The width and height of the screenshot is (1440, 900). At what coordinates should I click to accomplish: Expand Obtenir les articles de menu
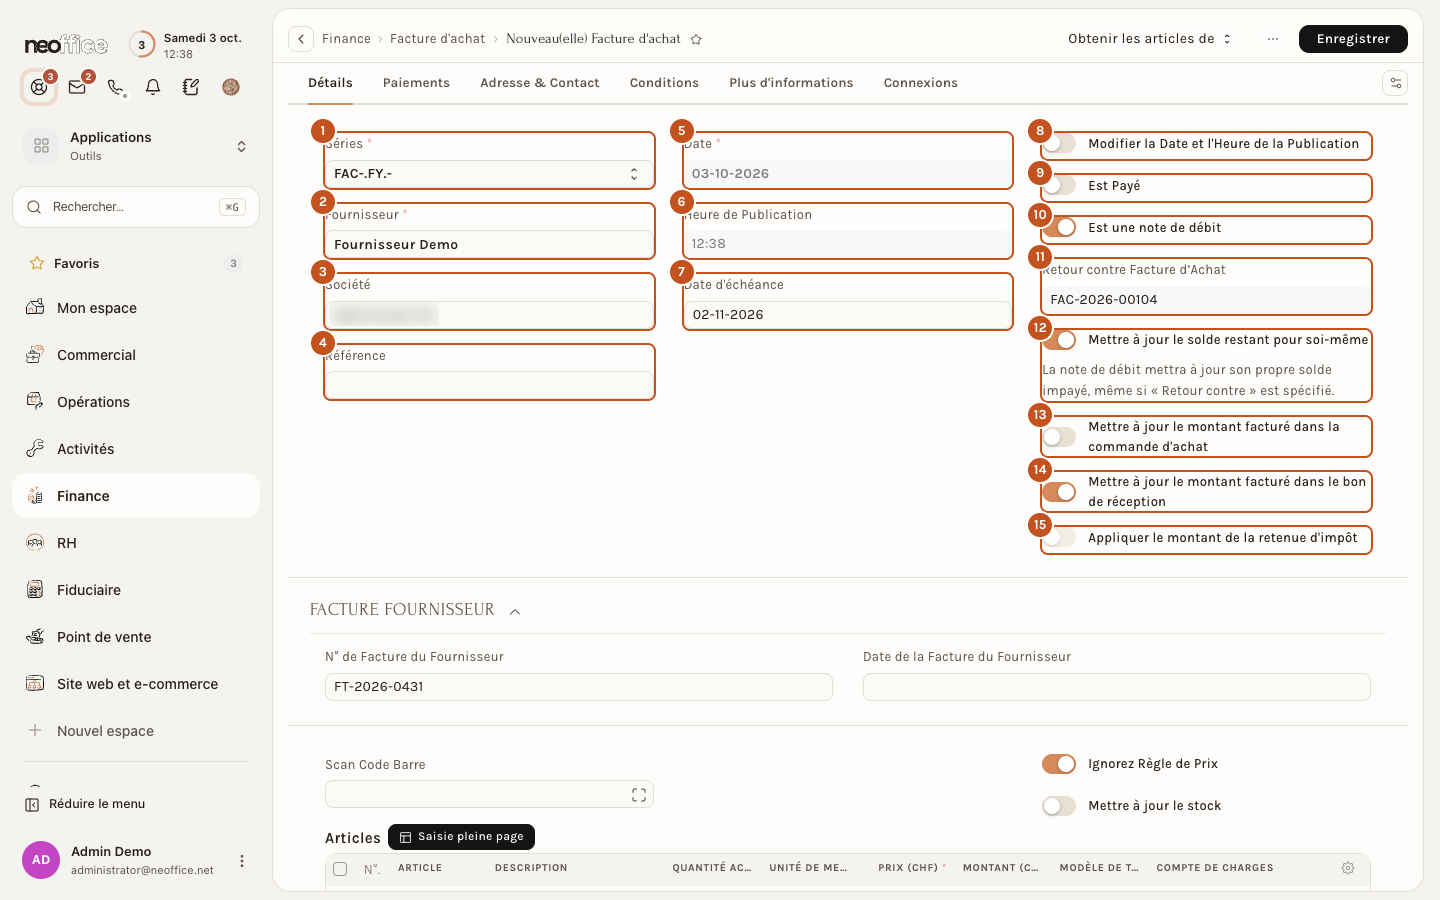1149,39
